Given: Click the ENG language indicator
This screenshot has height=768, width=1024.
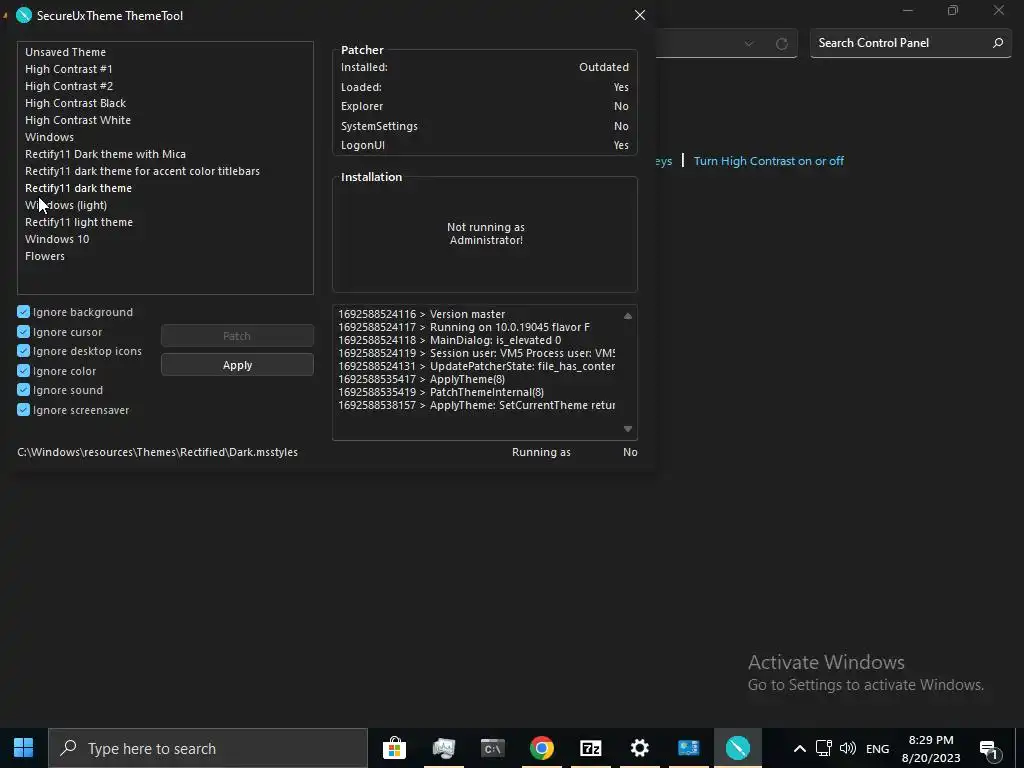Looking at the screenshot, I should pyautogui.click(x=877, y=748).
